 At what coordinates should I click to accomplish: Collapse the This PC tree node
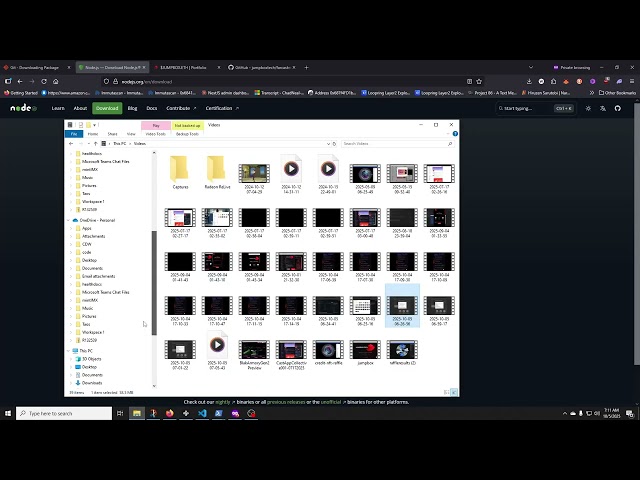click(68, 351)
